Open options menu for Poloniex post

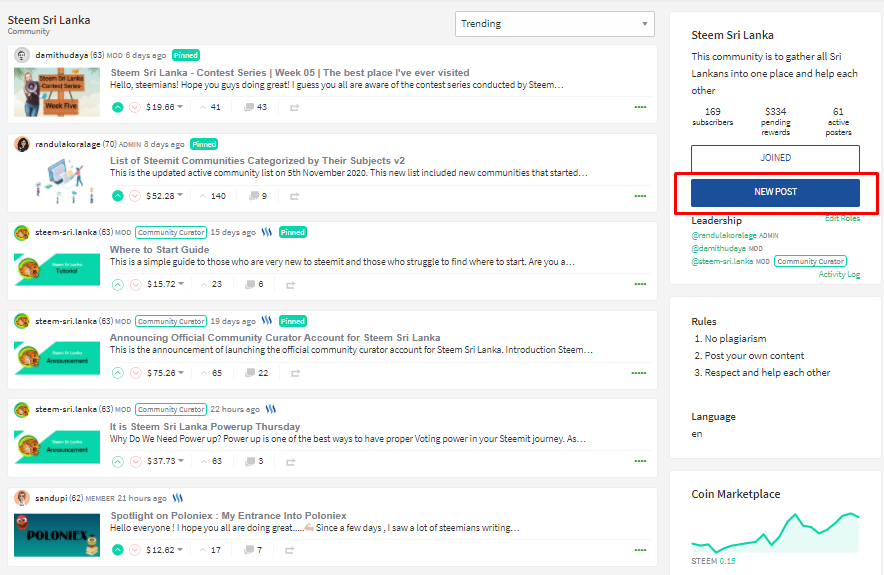coord(640,550)
